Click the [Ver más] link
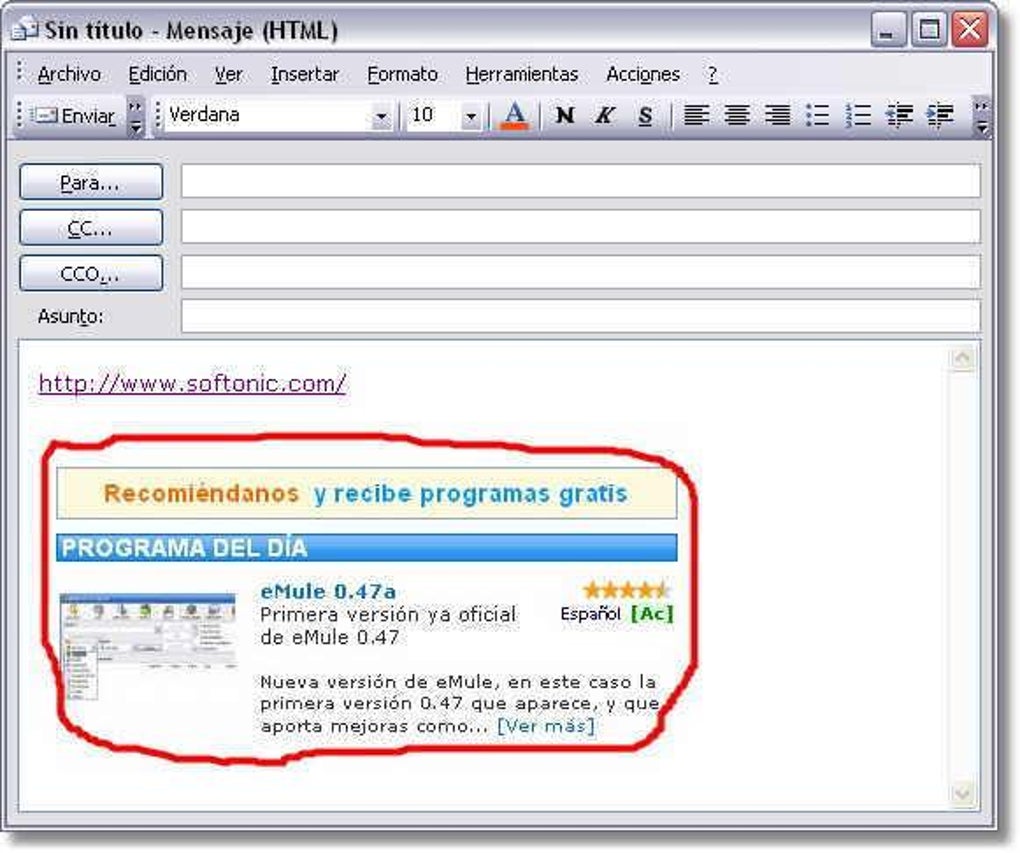The height and width of the screenshot is (853, 1020). [546, 725]
